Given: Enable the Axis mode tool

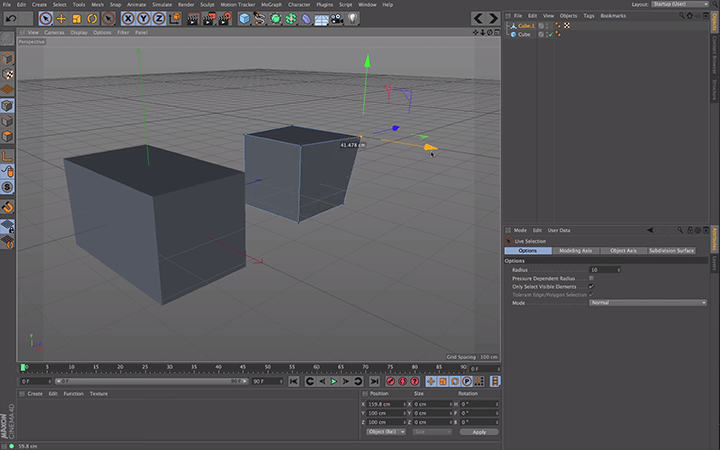Looking at the screenshot, I should tap(7, 156).
